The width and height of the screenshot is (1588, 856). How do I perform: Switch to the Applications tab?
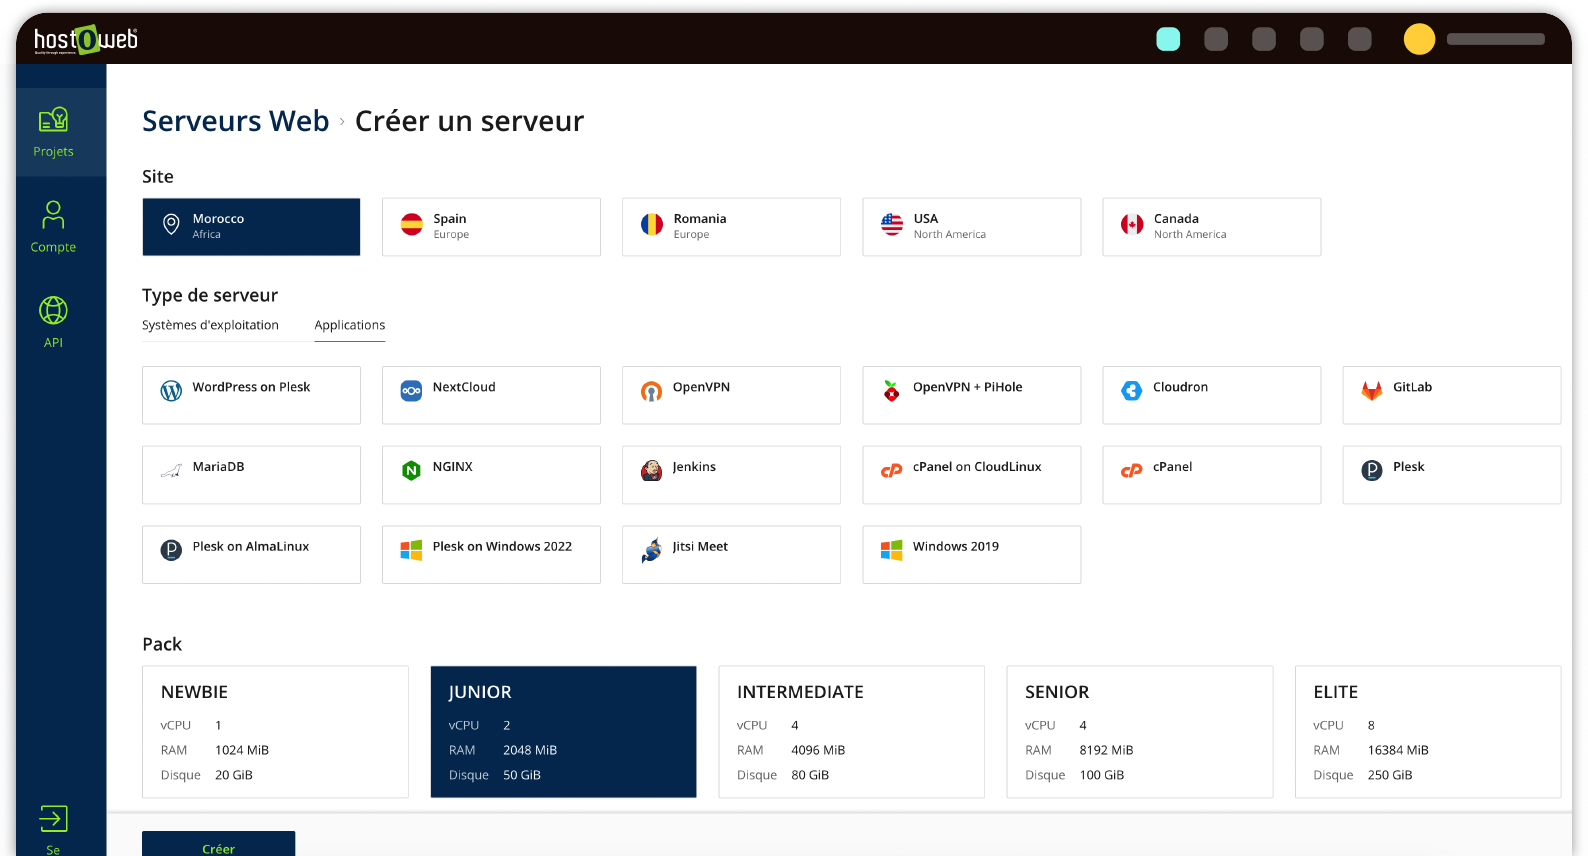coord(349,325)
